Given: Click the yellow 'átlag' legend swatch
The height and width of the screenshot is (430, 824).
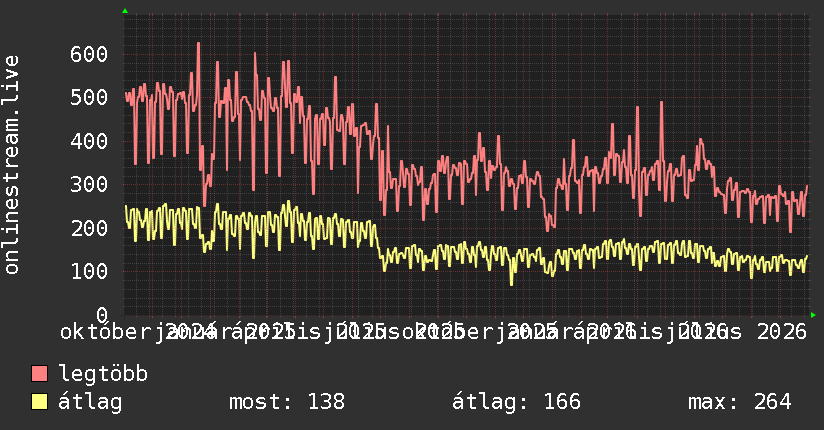Looking at the screenshot, I should [39, 401].
